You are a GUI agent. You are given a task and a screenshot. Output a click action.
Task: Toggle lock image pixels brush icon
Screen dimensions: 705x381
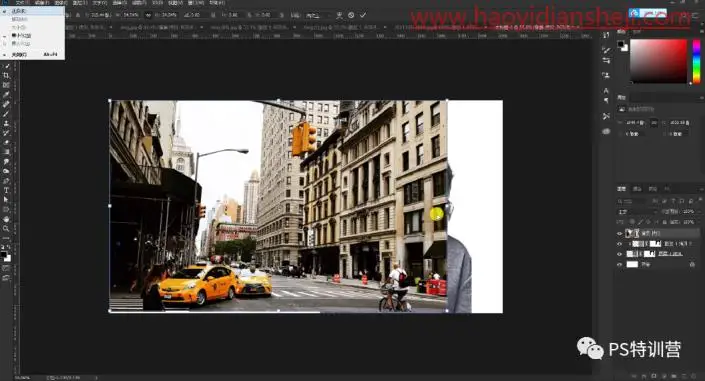641,222
